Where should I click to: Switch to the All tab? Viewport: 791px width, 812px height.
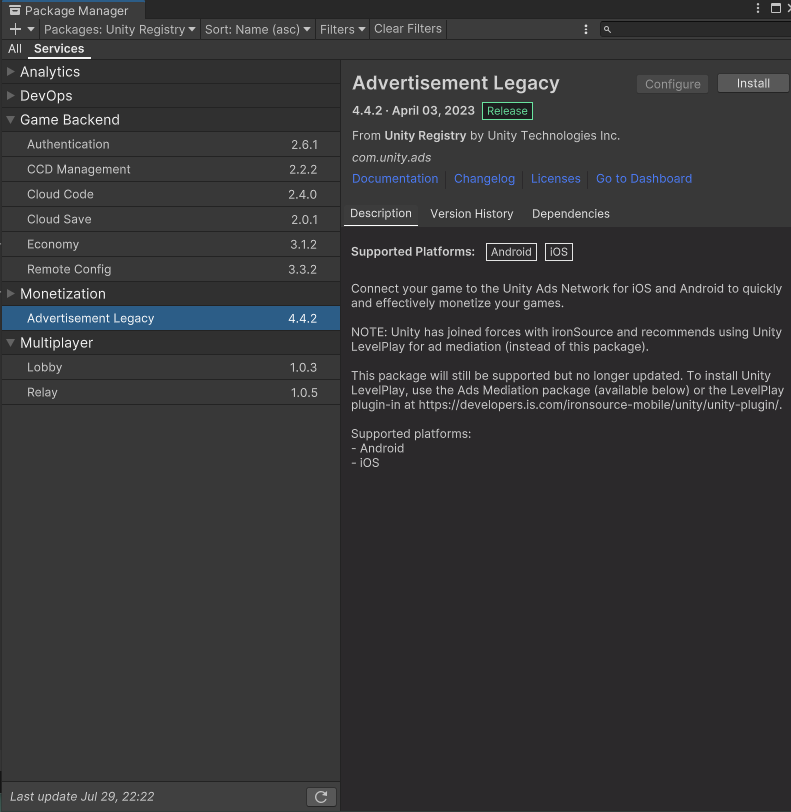(15, 49)
